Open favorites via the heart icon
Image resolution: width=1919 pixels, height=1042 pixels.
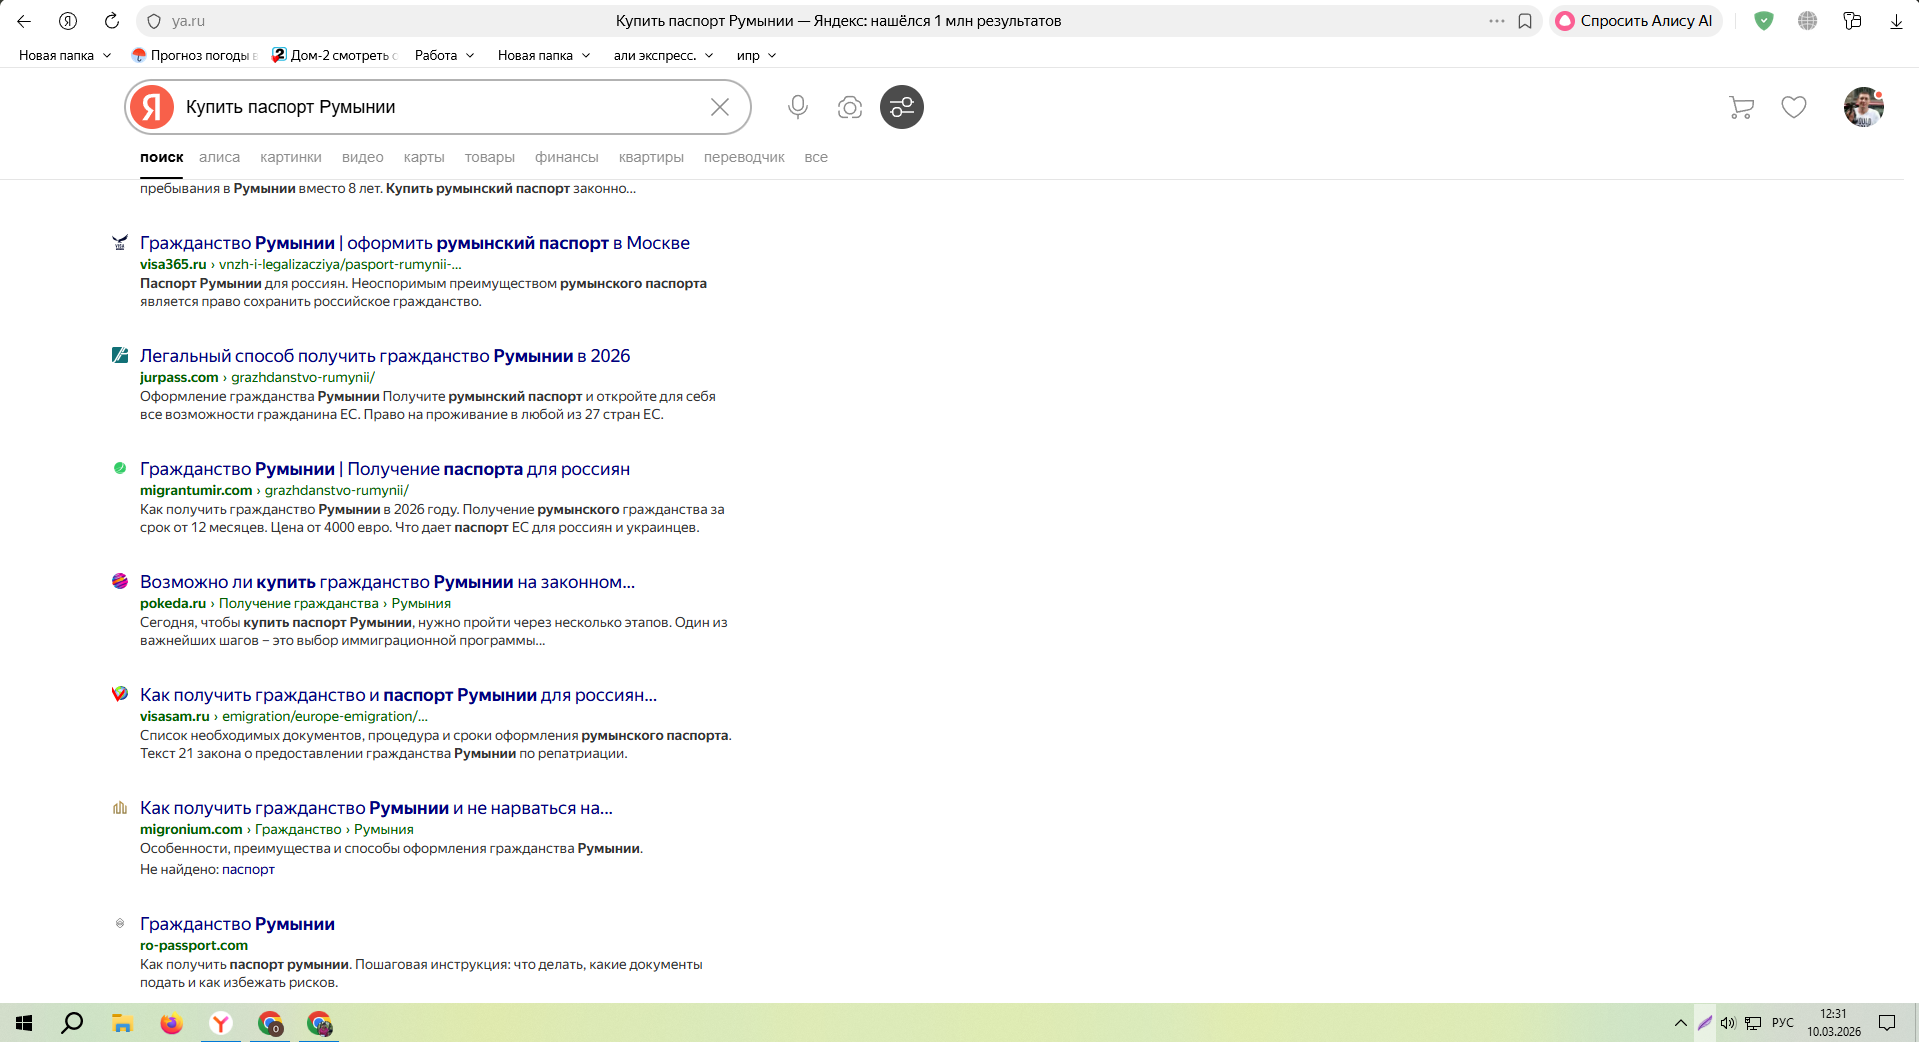coord(1793,107)
